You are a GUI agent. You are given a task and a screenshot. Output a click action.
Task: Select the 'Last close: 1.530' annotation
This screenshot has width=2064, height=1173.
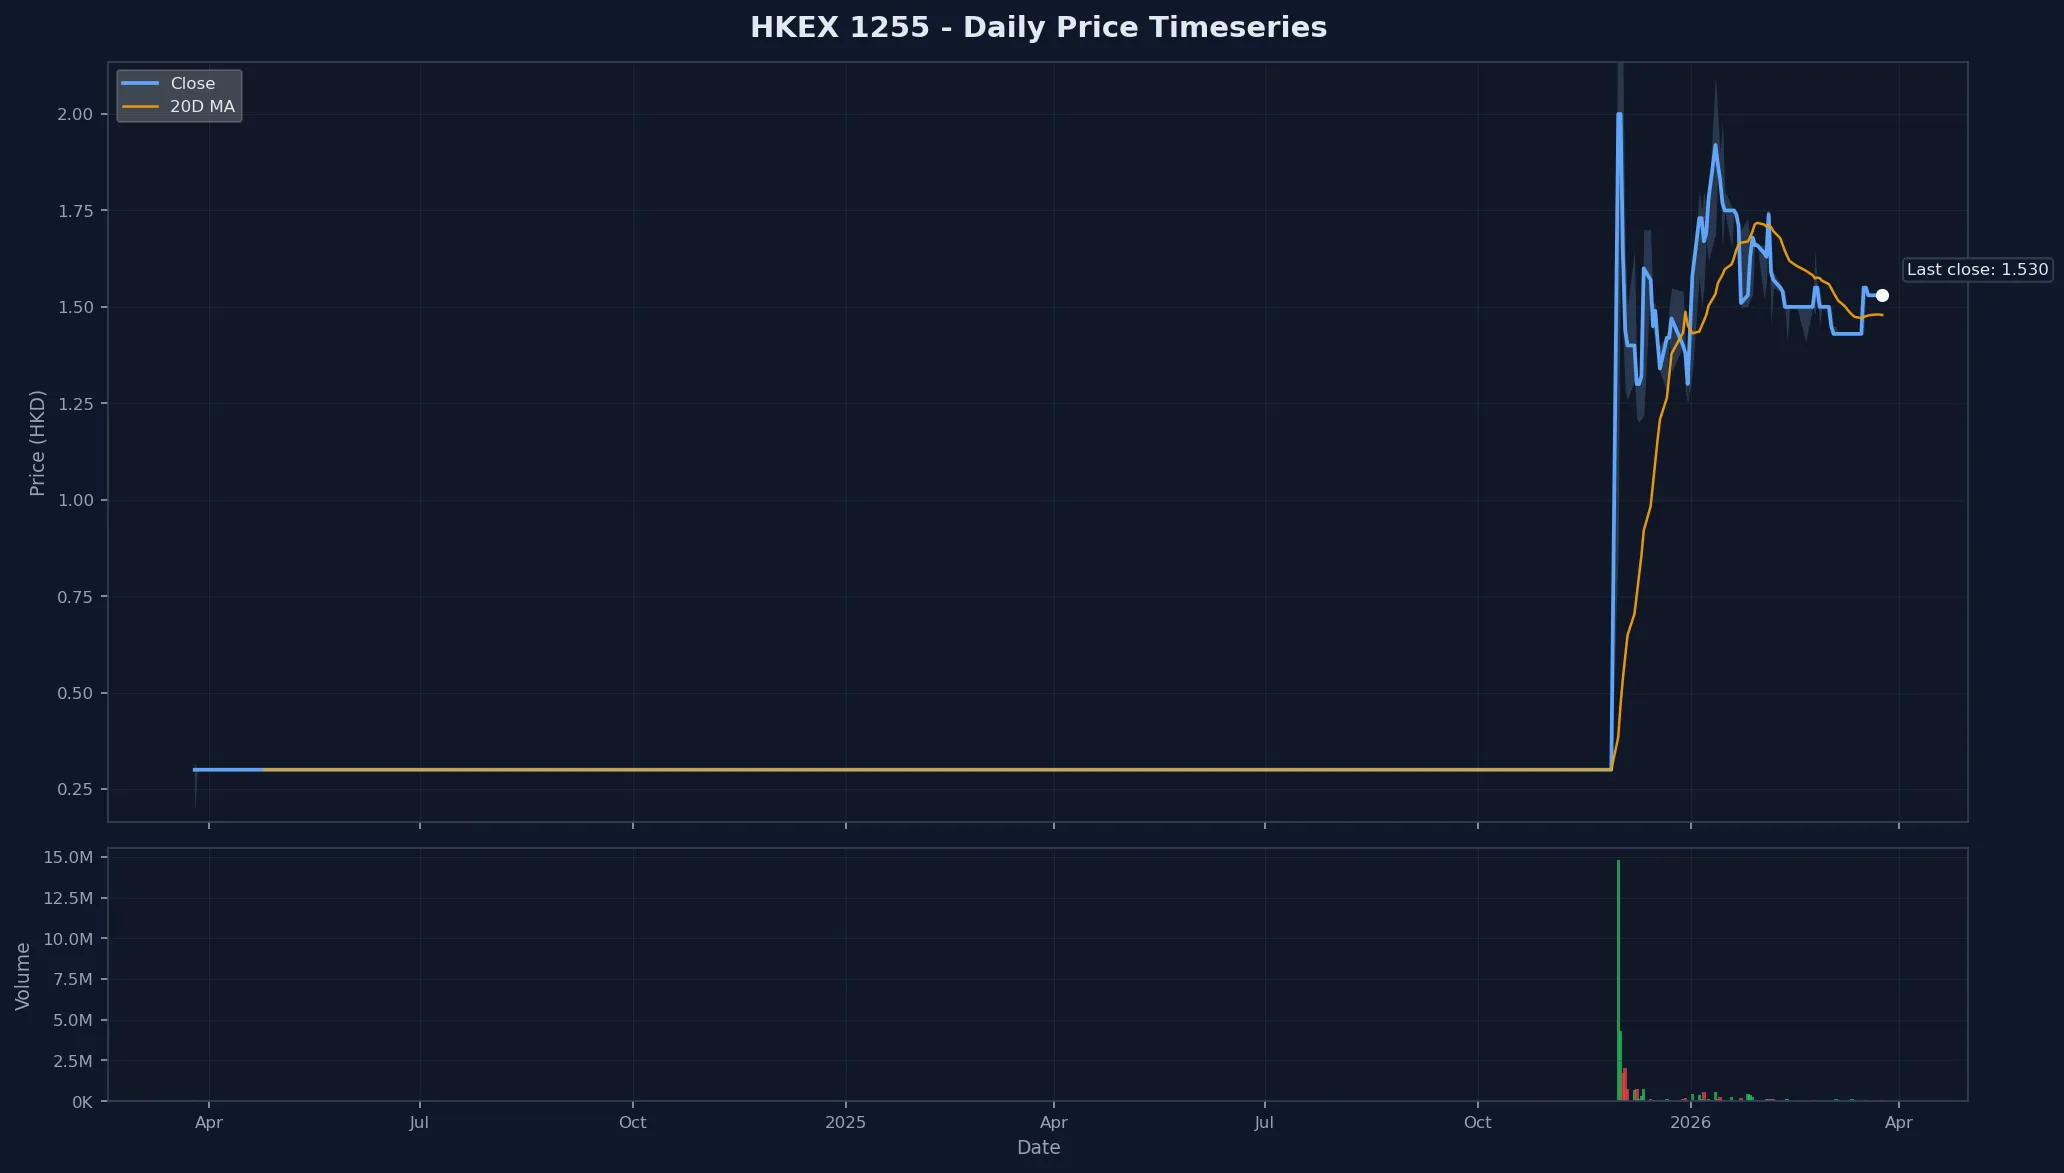coord(1977,269)
